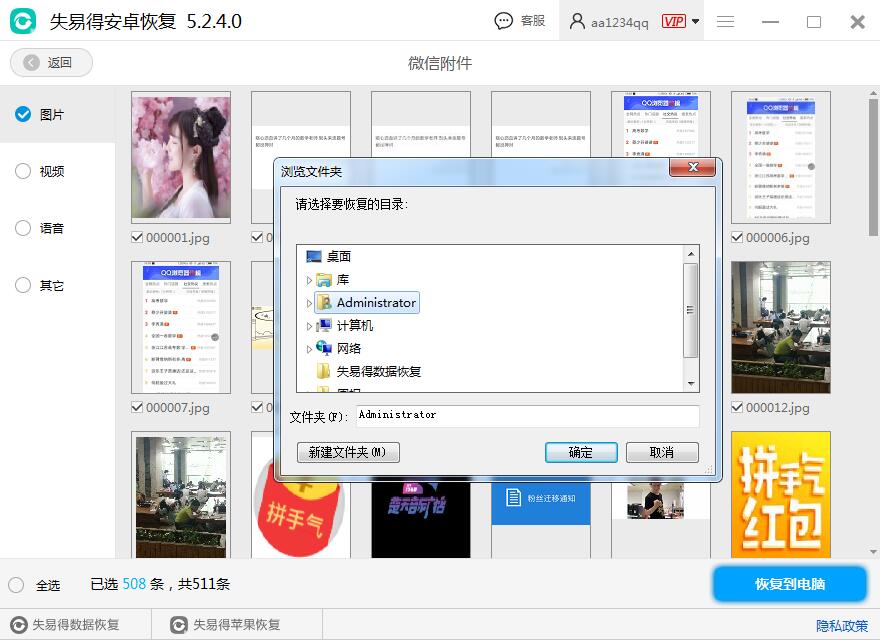Click the 失易得苹果恢复 recovery icon

[x=178, y=624]
